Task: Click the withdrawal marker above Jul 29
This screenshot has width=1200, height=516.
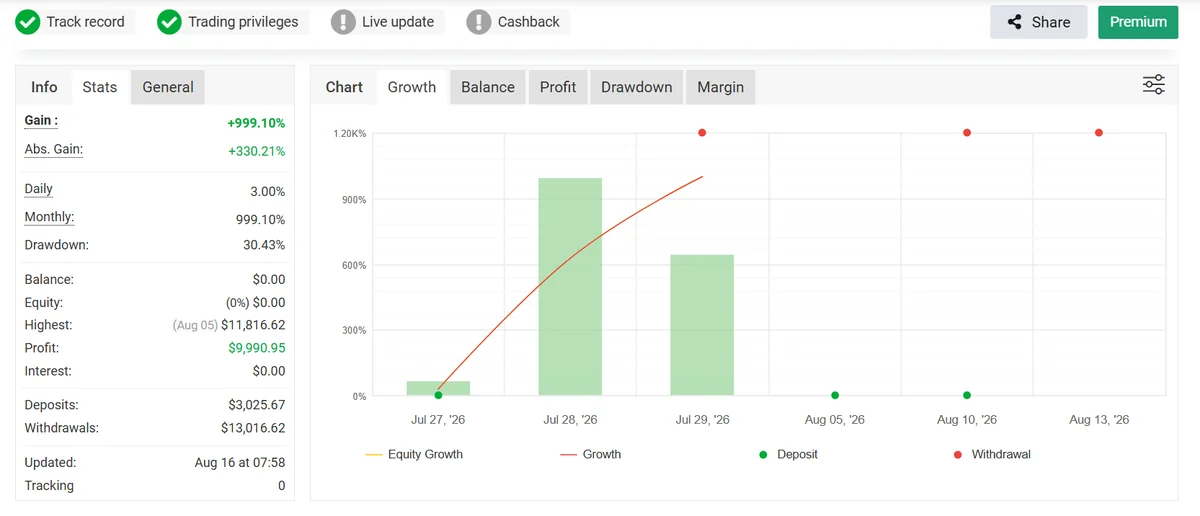Action: coord(702,133)
